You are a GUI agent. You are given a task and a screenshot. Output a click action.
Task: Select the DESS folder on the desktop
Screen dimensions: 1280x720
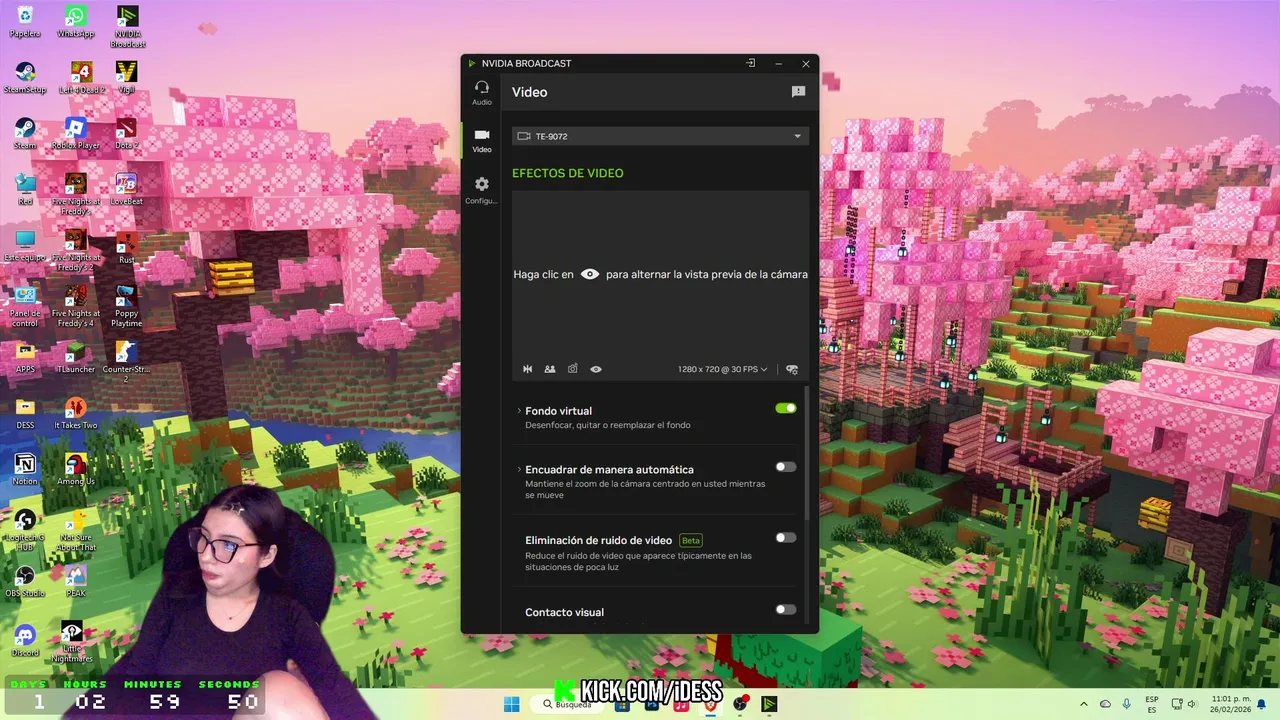tap(25, 414)
